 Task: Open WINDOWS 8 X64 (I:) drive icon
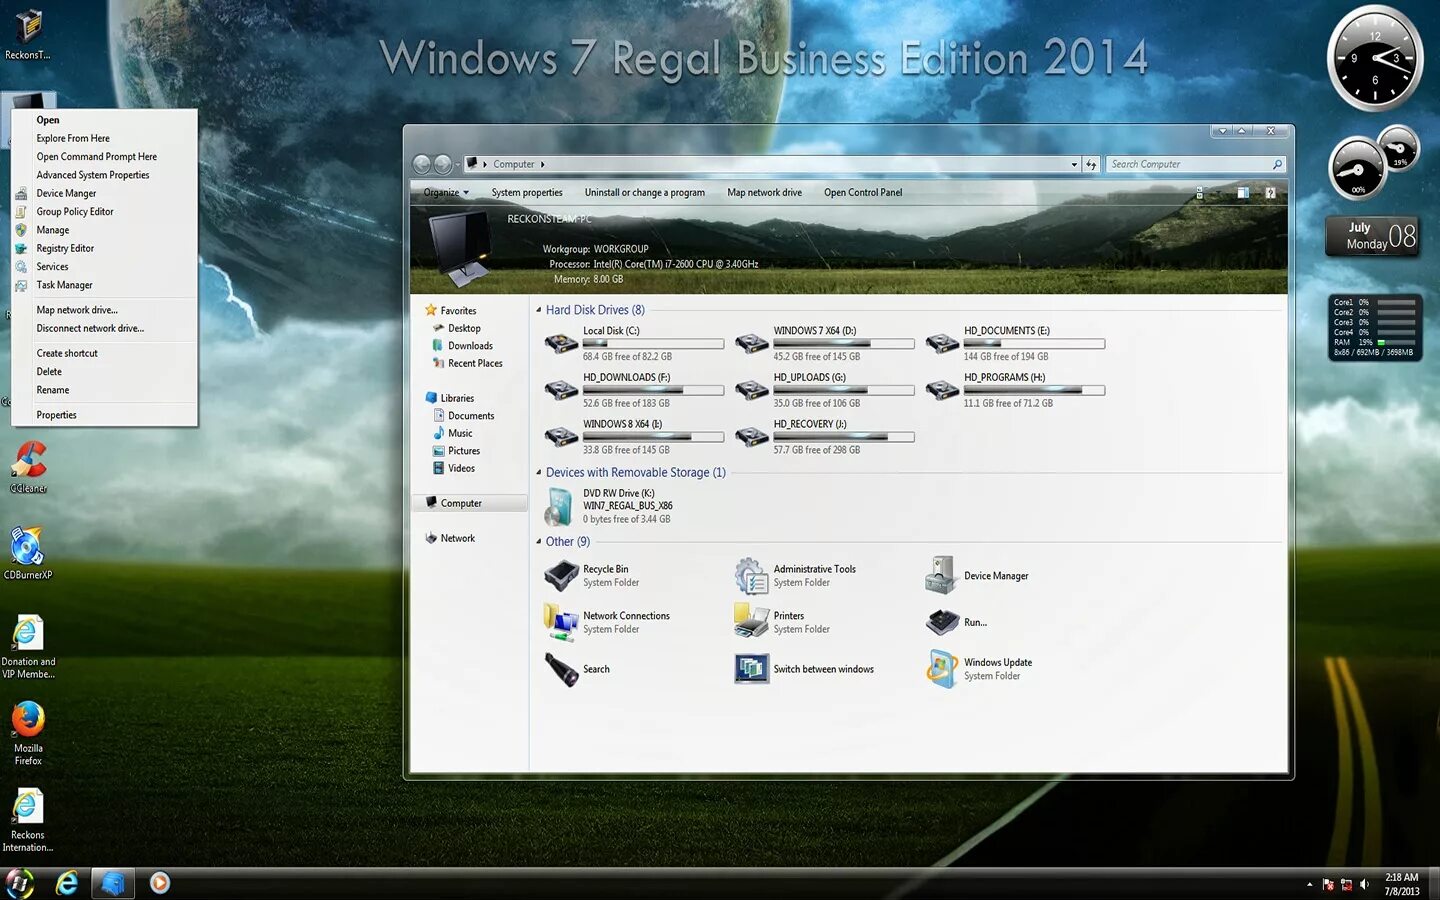[561, 437]
